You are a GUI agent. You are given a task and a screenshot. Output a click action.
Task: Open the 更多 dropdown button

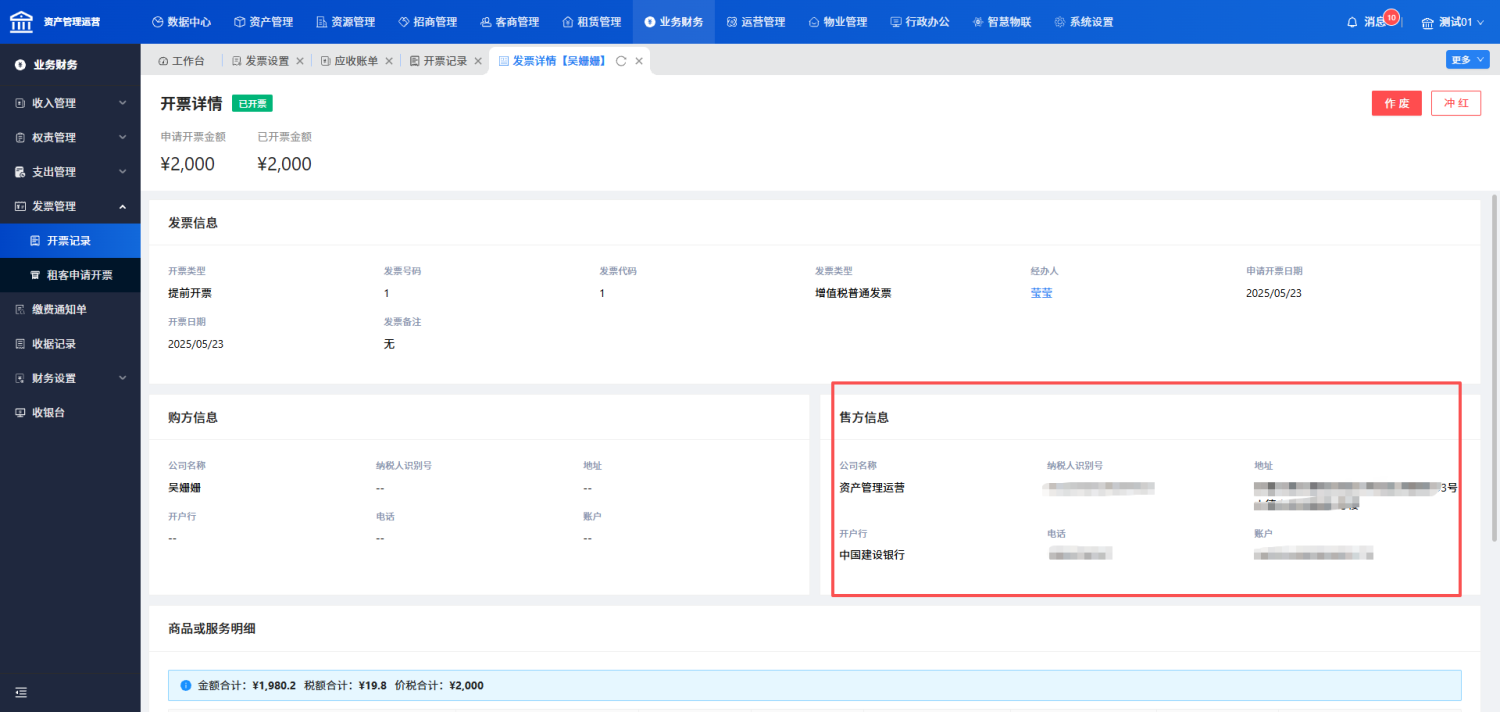click(x=1468, y=60)
